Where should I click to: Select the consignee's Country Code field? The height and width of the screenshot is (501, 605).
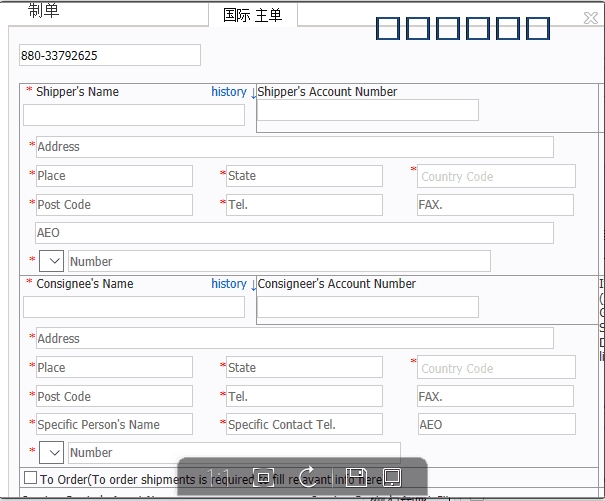point(496,368)
